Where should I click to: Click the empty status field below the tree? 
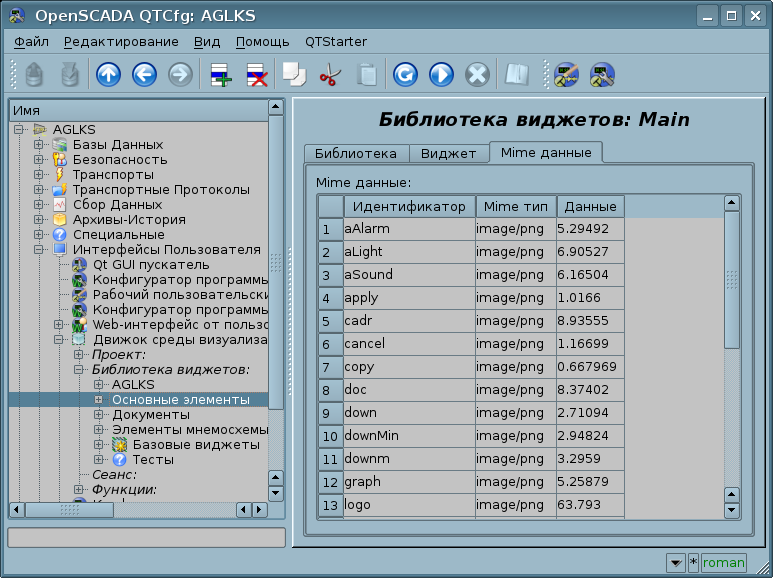(x=146, y=538)
